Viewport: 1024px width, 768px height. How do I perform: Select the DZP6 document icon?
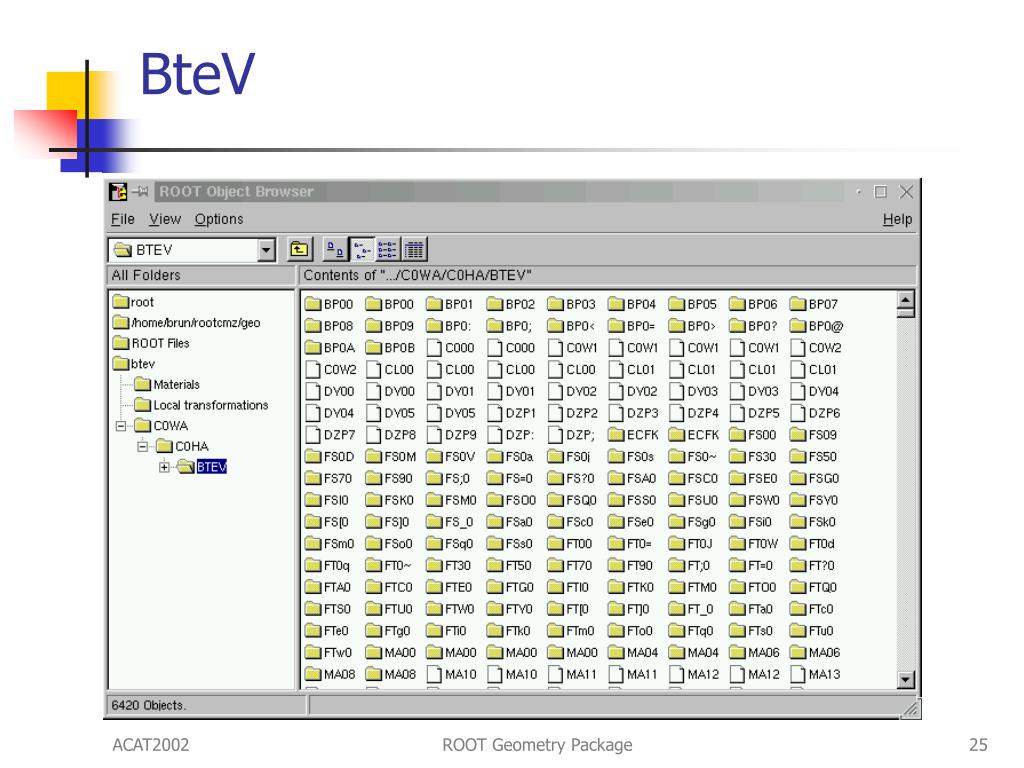tap(798, 413)
